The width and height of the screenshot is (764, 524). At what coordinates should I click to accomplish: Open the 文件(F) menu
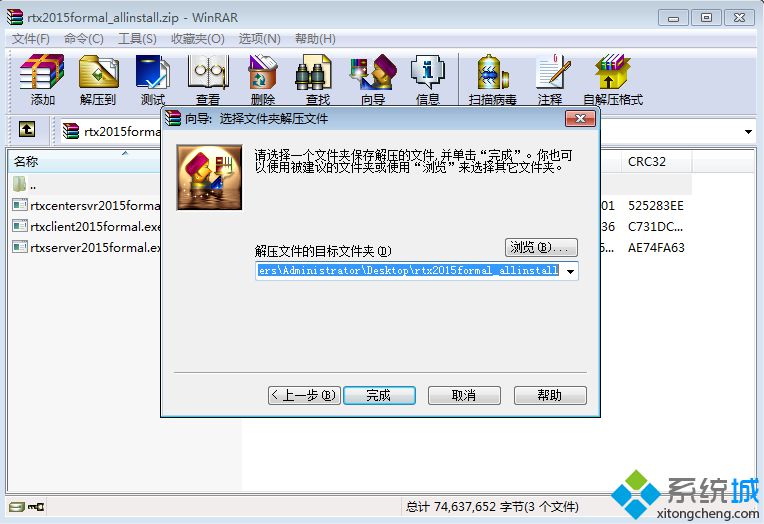[x=31, y=39]
